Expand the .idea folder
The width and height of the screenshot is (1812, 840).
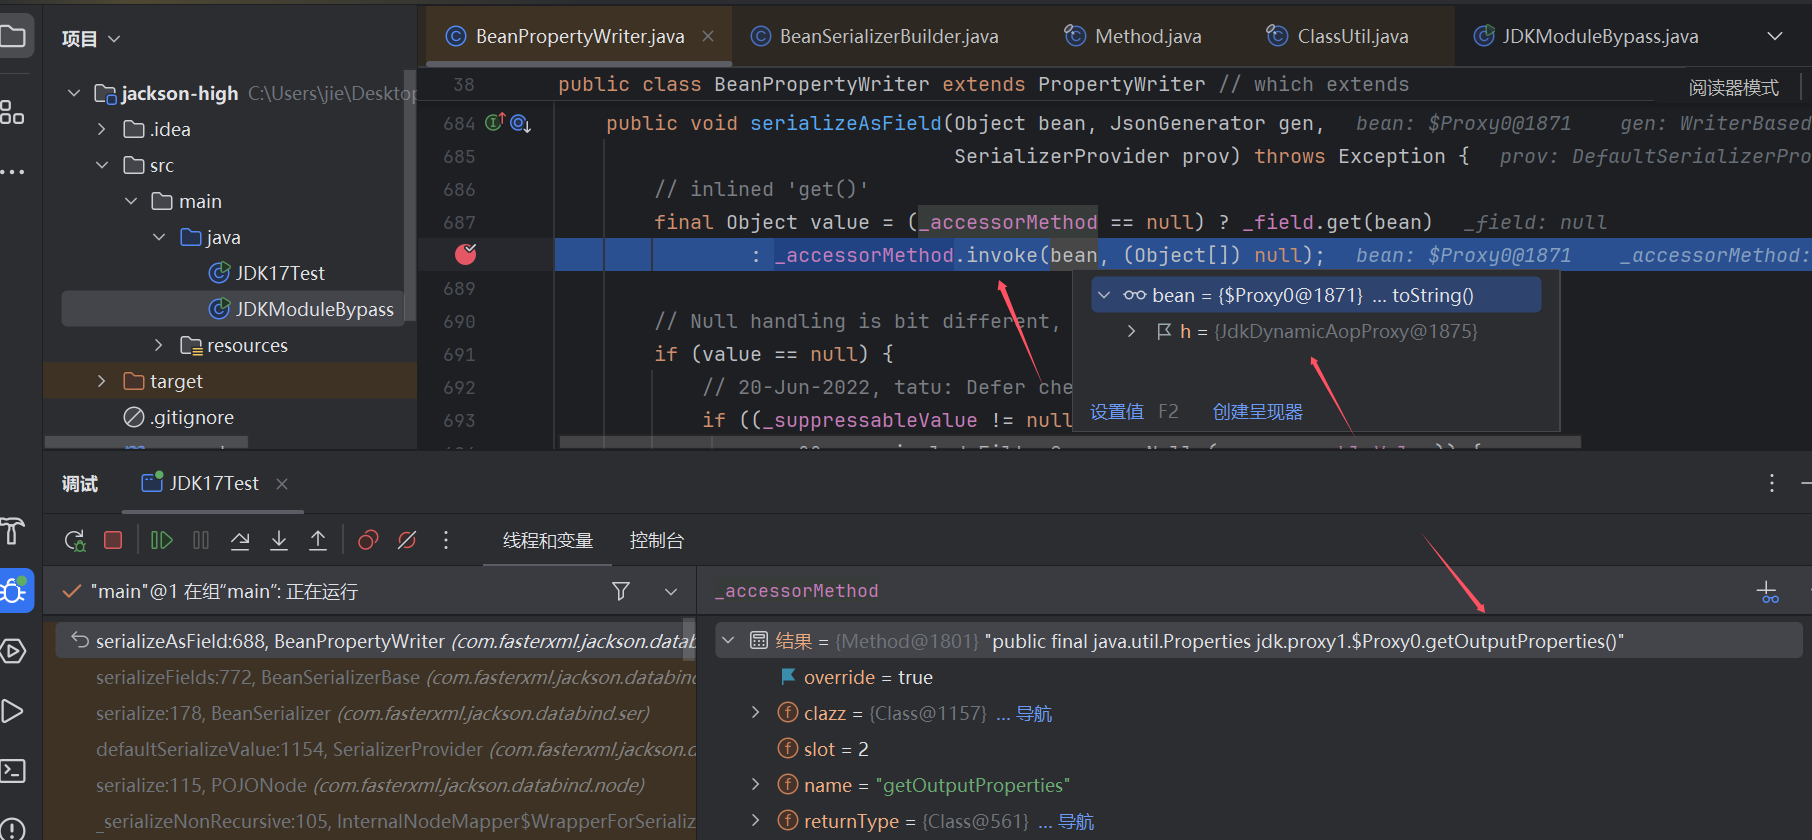(x=102, y=129)
